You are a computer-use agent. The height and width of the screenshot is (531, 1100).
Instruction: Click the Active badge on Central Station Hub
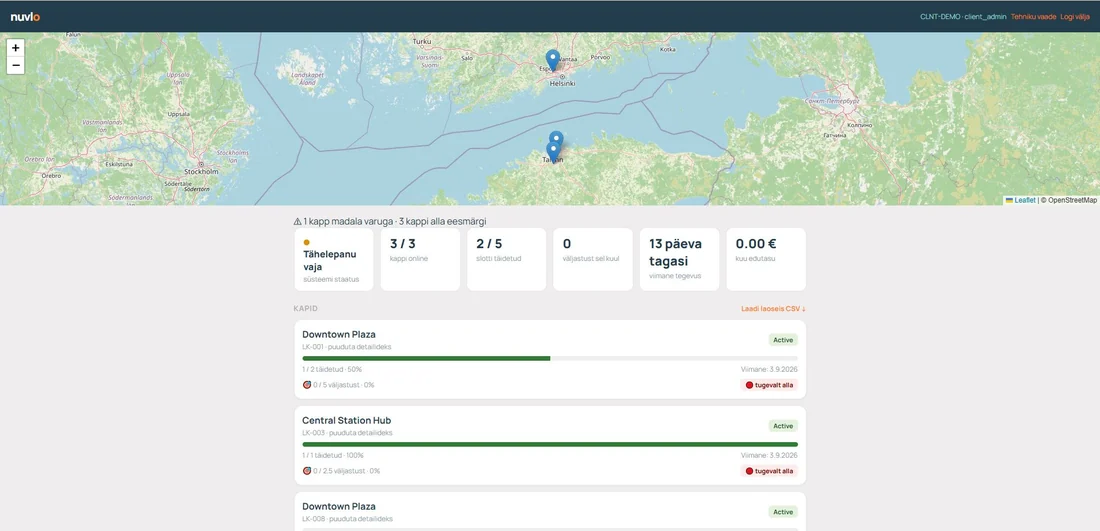click(783, 426)
